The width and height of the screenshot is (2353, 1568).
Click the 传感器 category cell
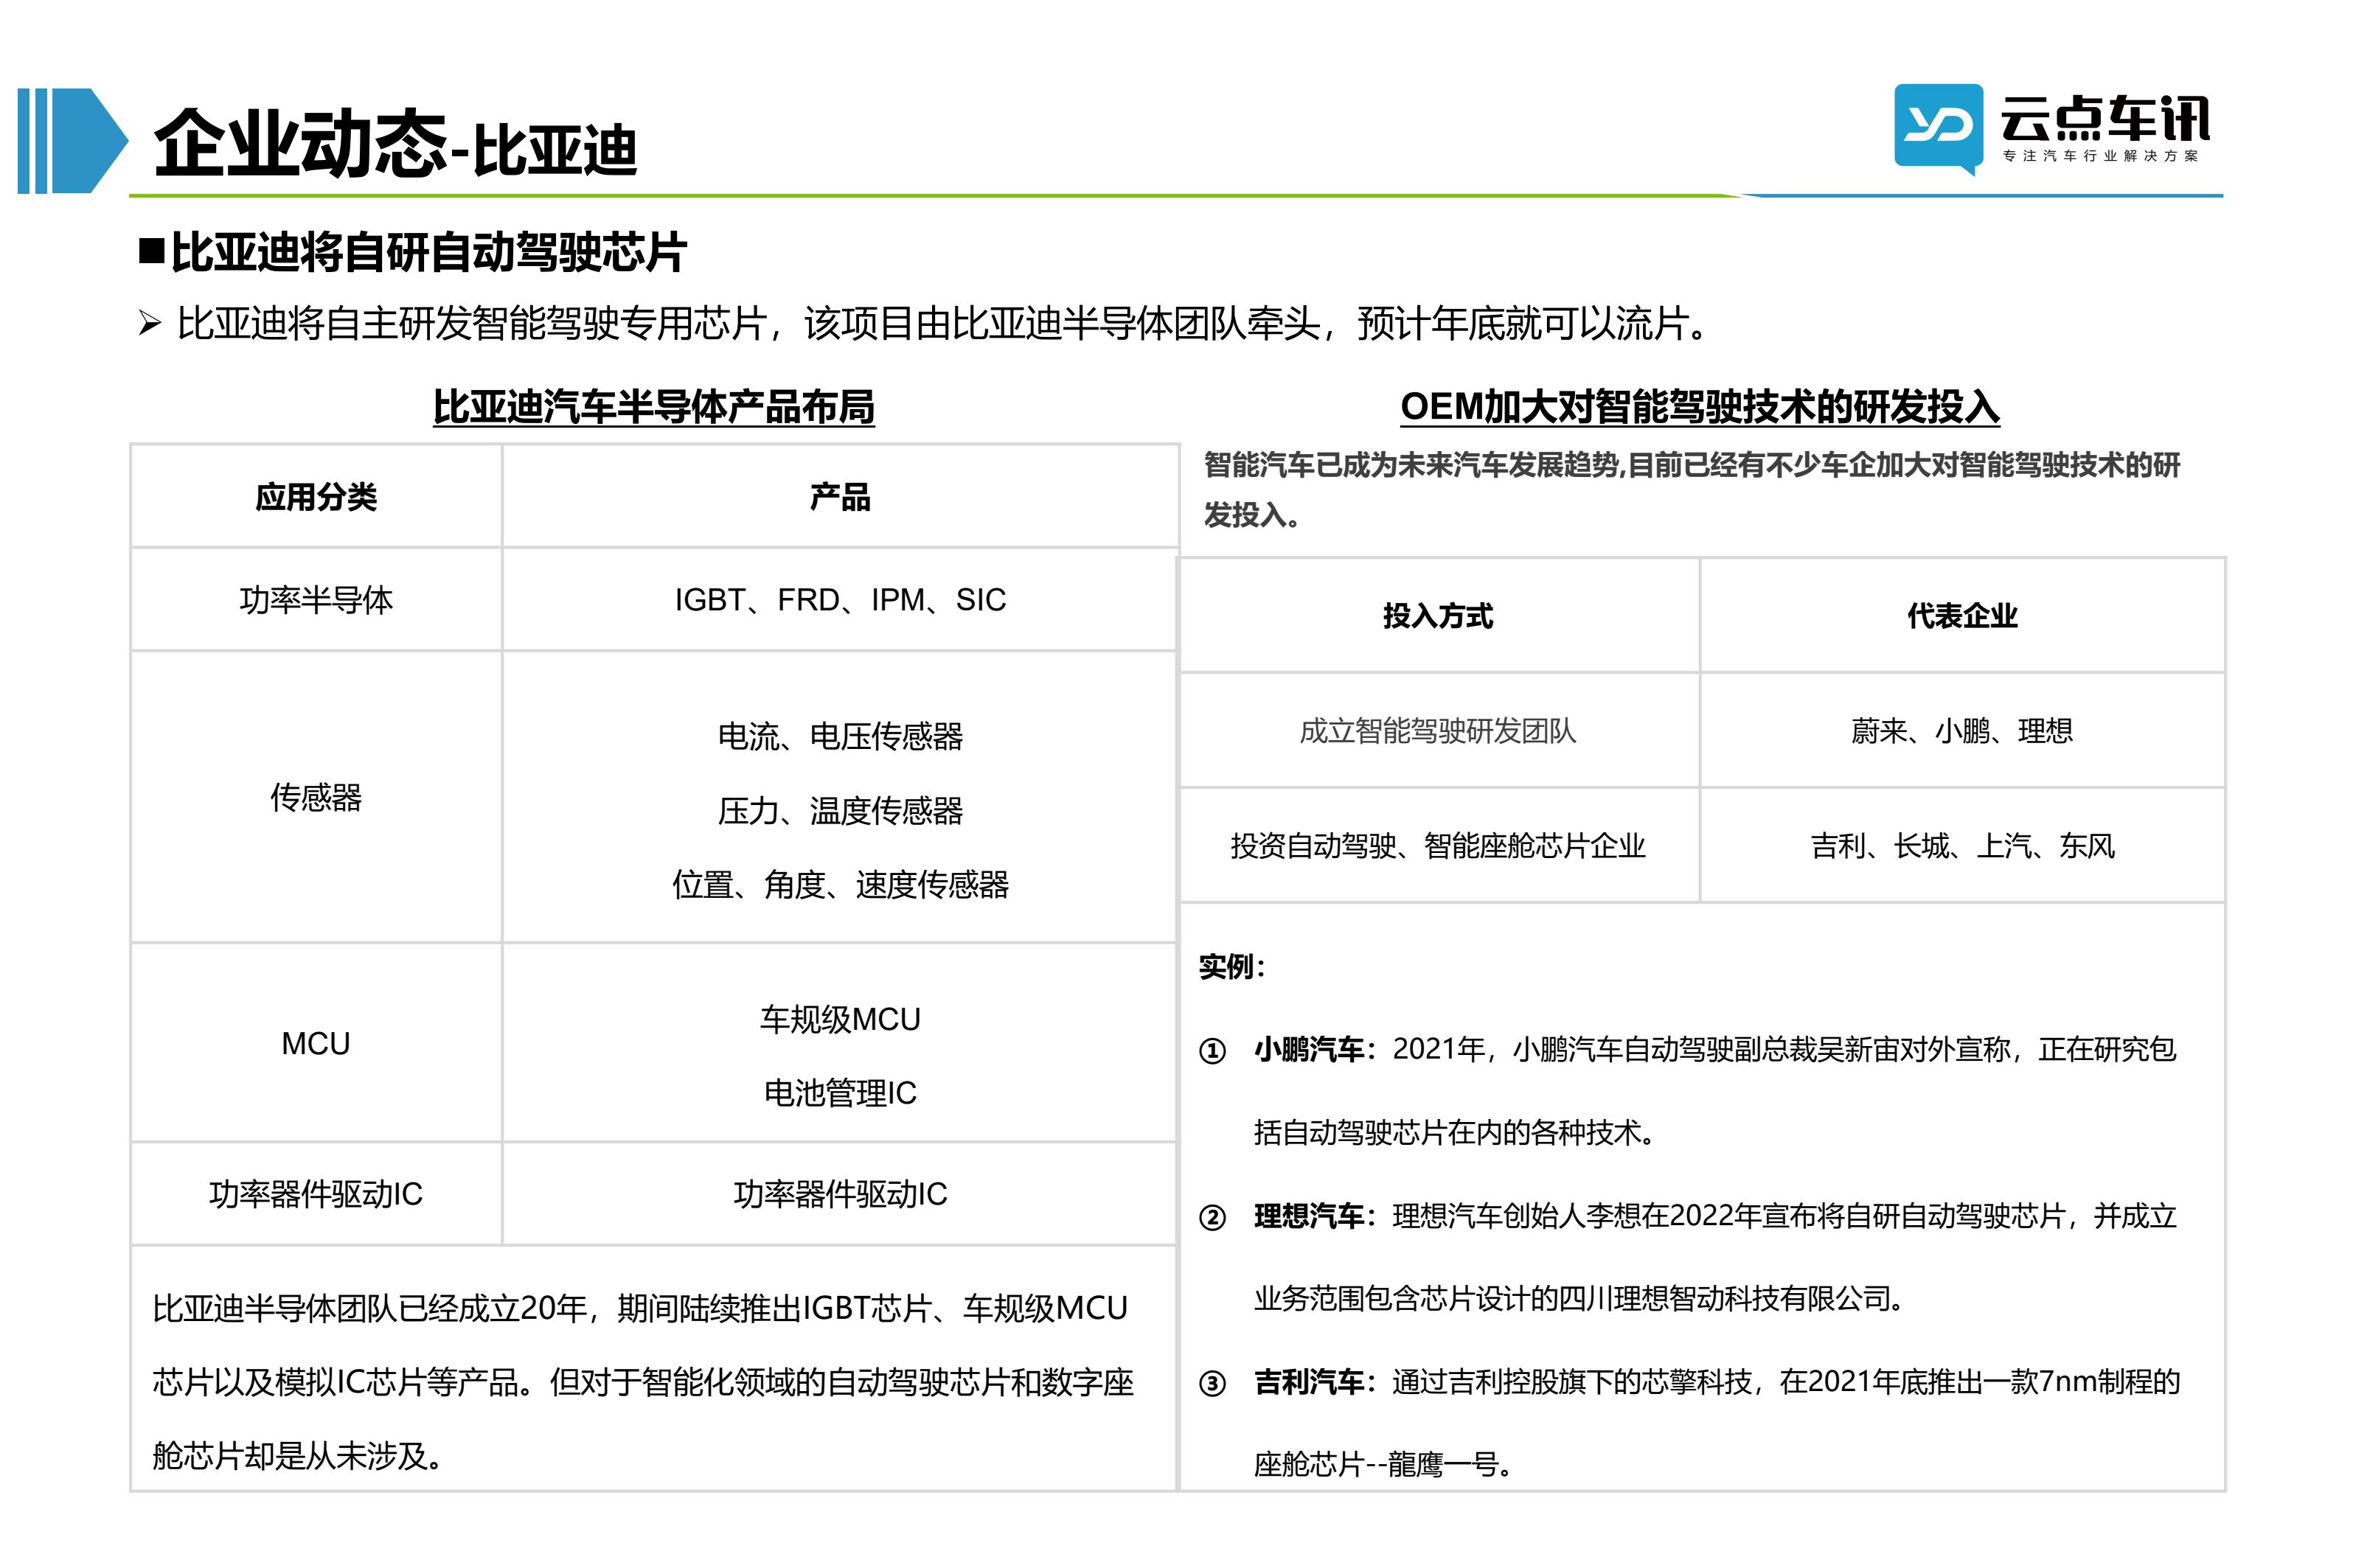point(316,797)
